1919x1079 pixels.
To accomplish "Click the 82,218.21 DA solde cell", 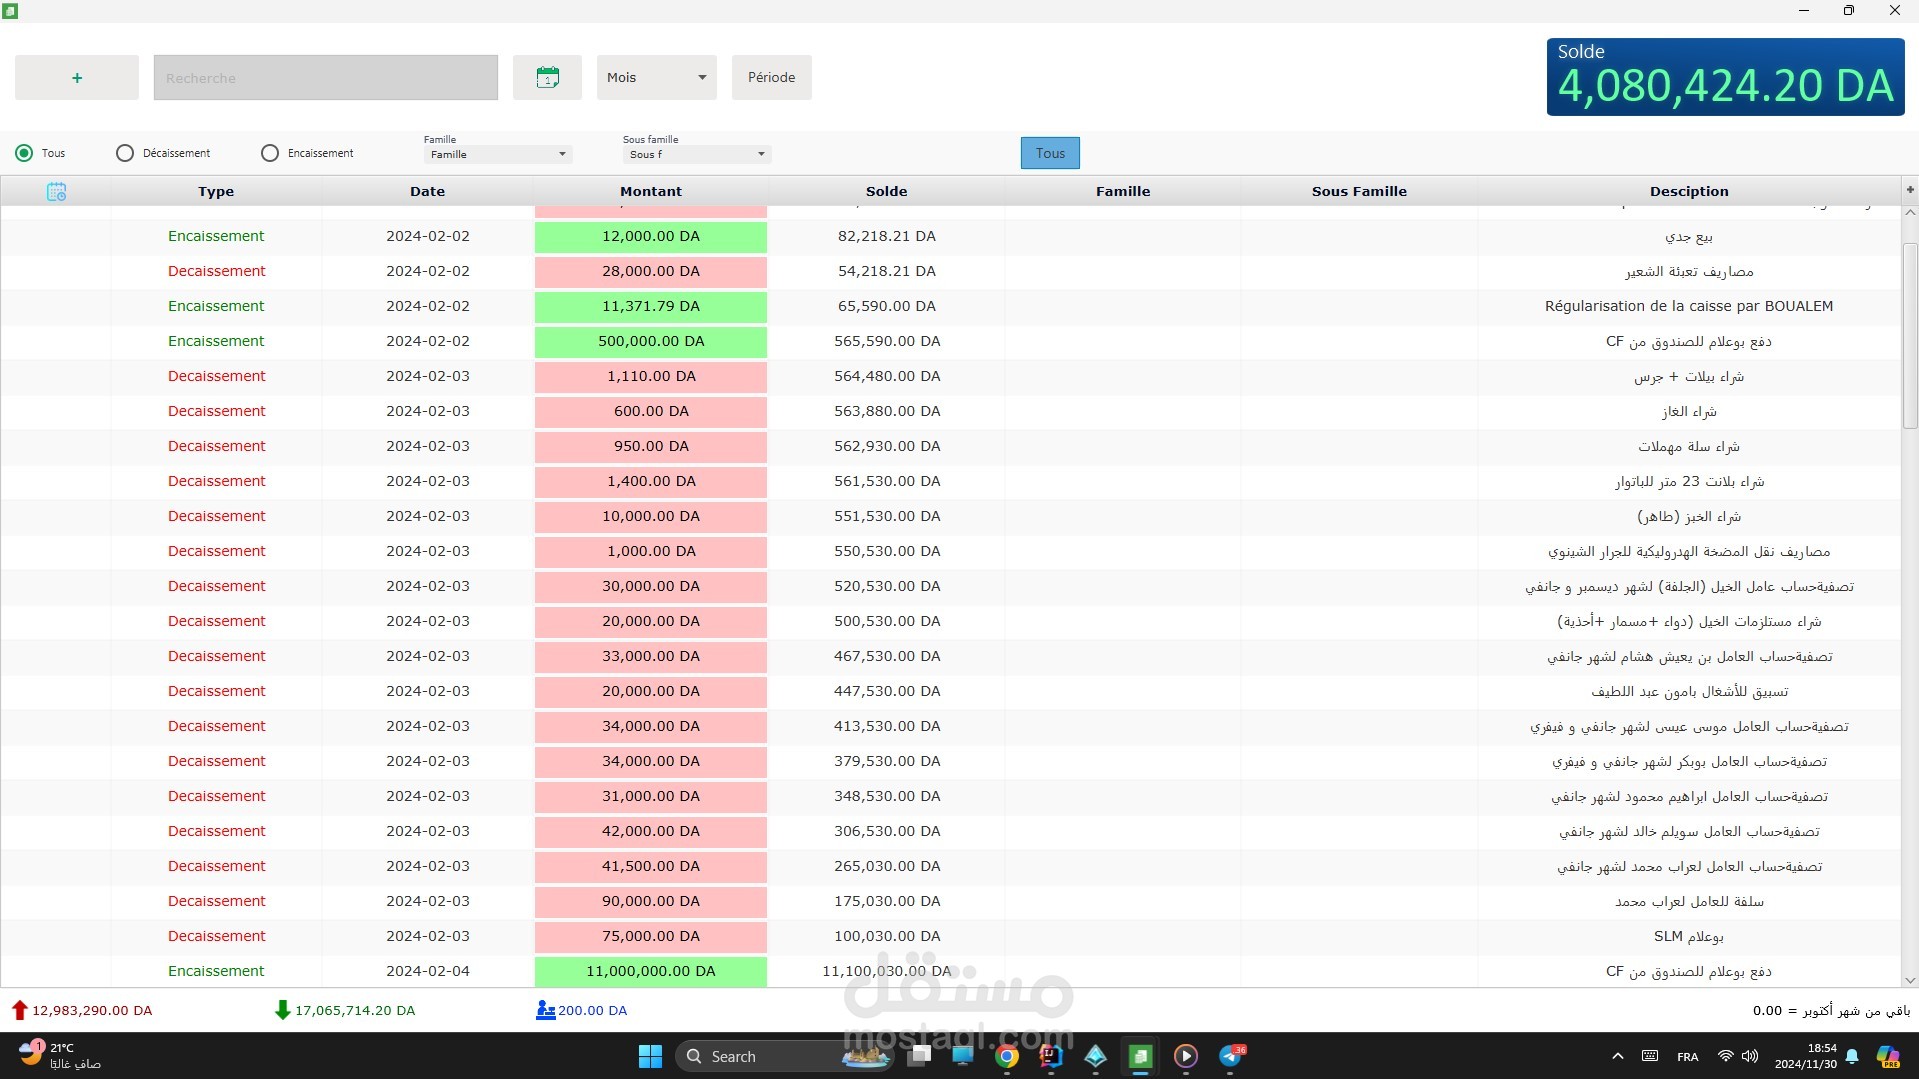I will [887, 237].
